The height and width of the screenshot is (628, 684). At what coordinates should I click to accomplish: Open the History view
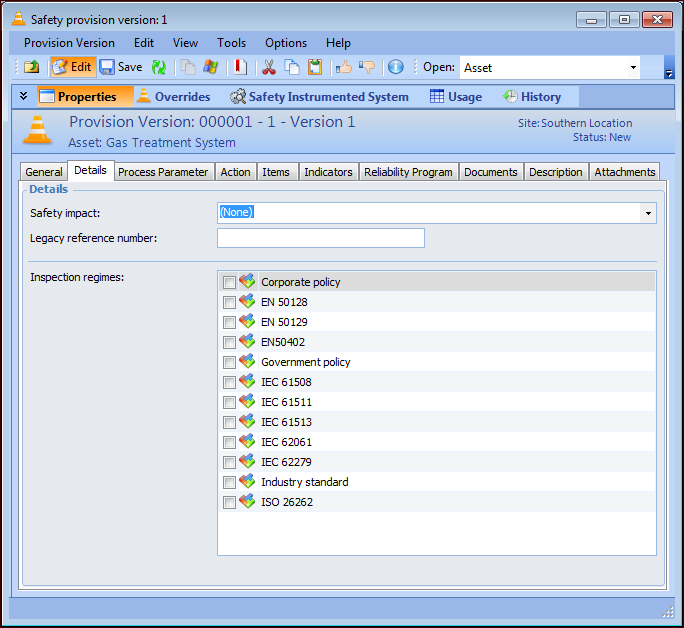point(531,97)
